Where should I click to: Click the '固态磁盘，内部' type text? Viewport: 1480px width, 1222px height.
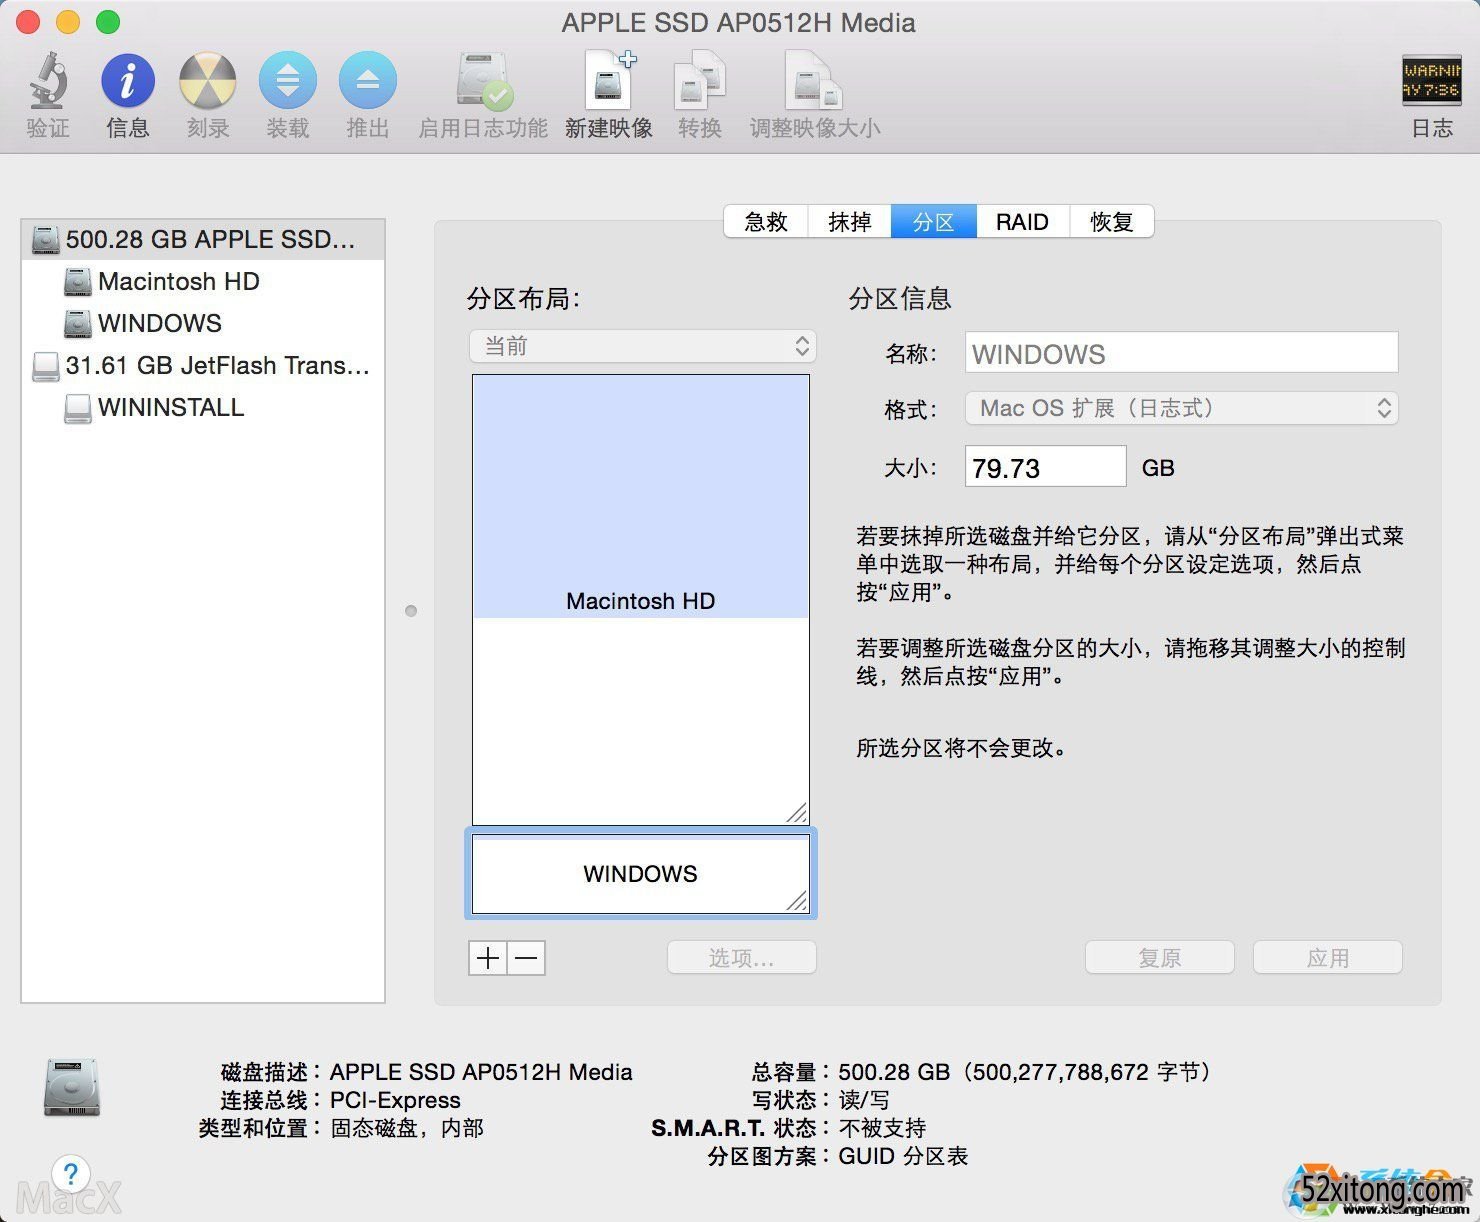click(407, 1129)
